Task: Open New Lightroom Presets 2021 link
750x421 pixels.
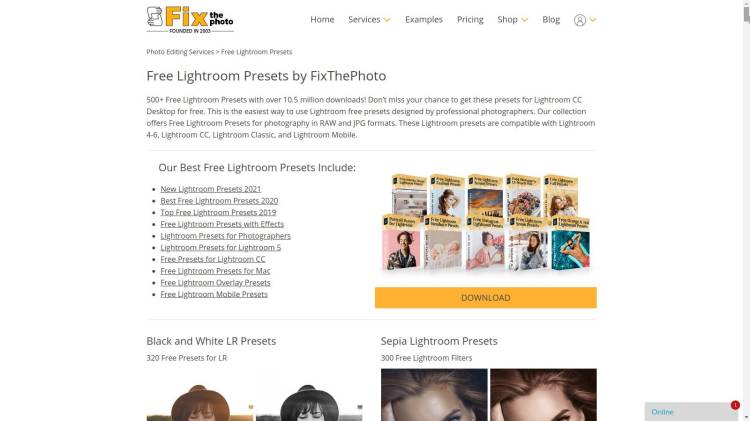Action: click(x=210, y=189)
